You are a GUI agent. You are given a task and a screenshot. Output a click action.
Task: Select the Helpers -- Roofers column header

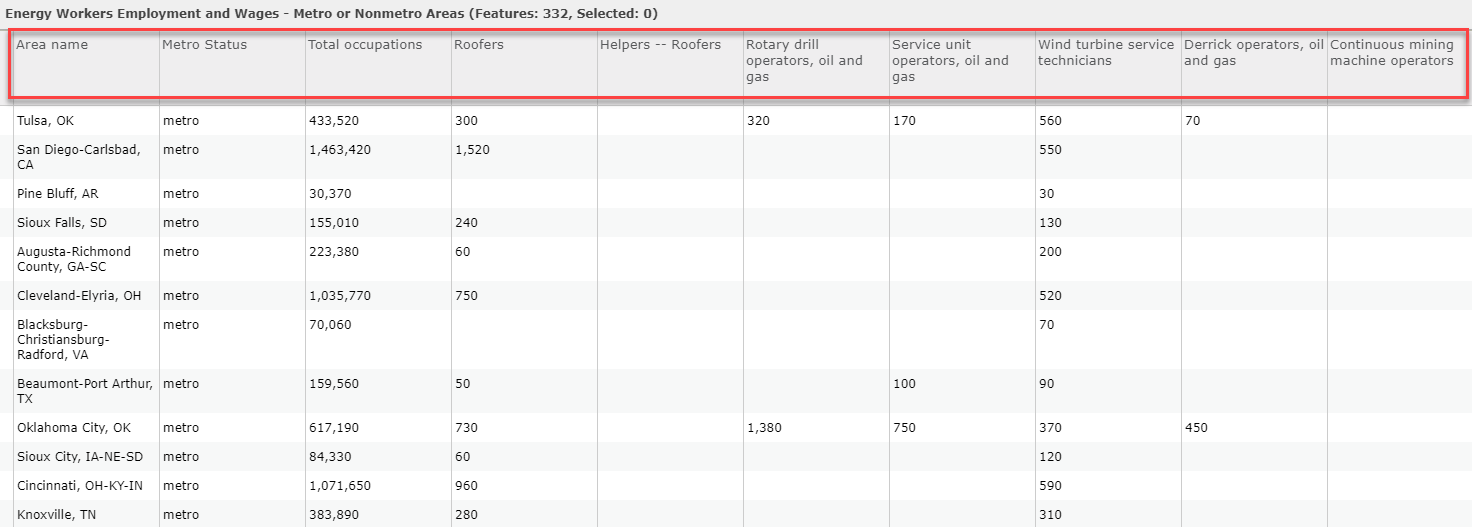(670, 64)
